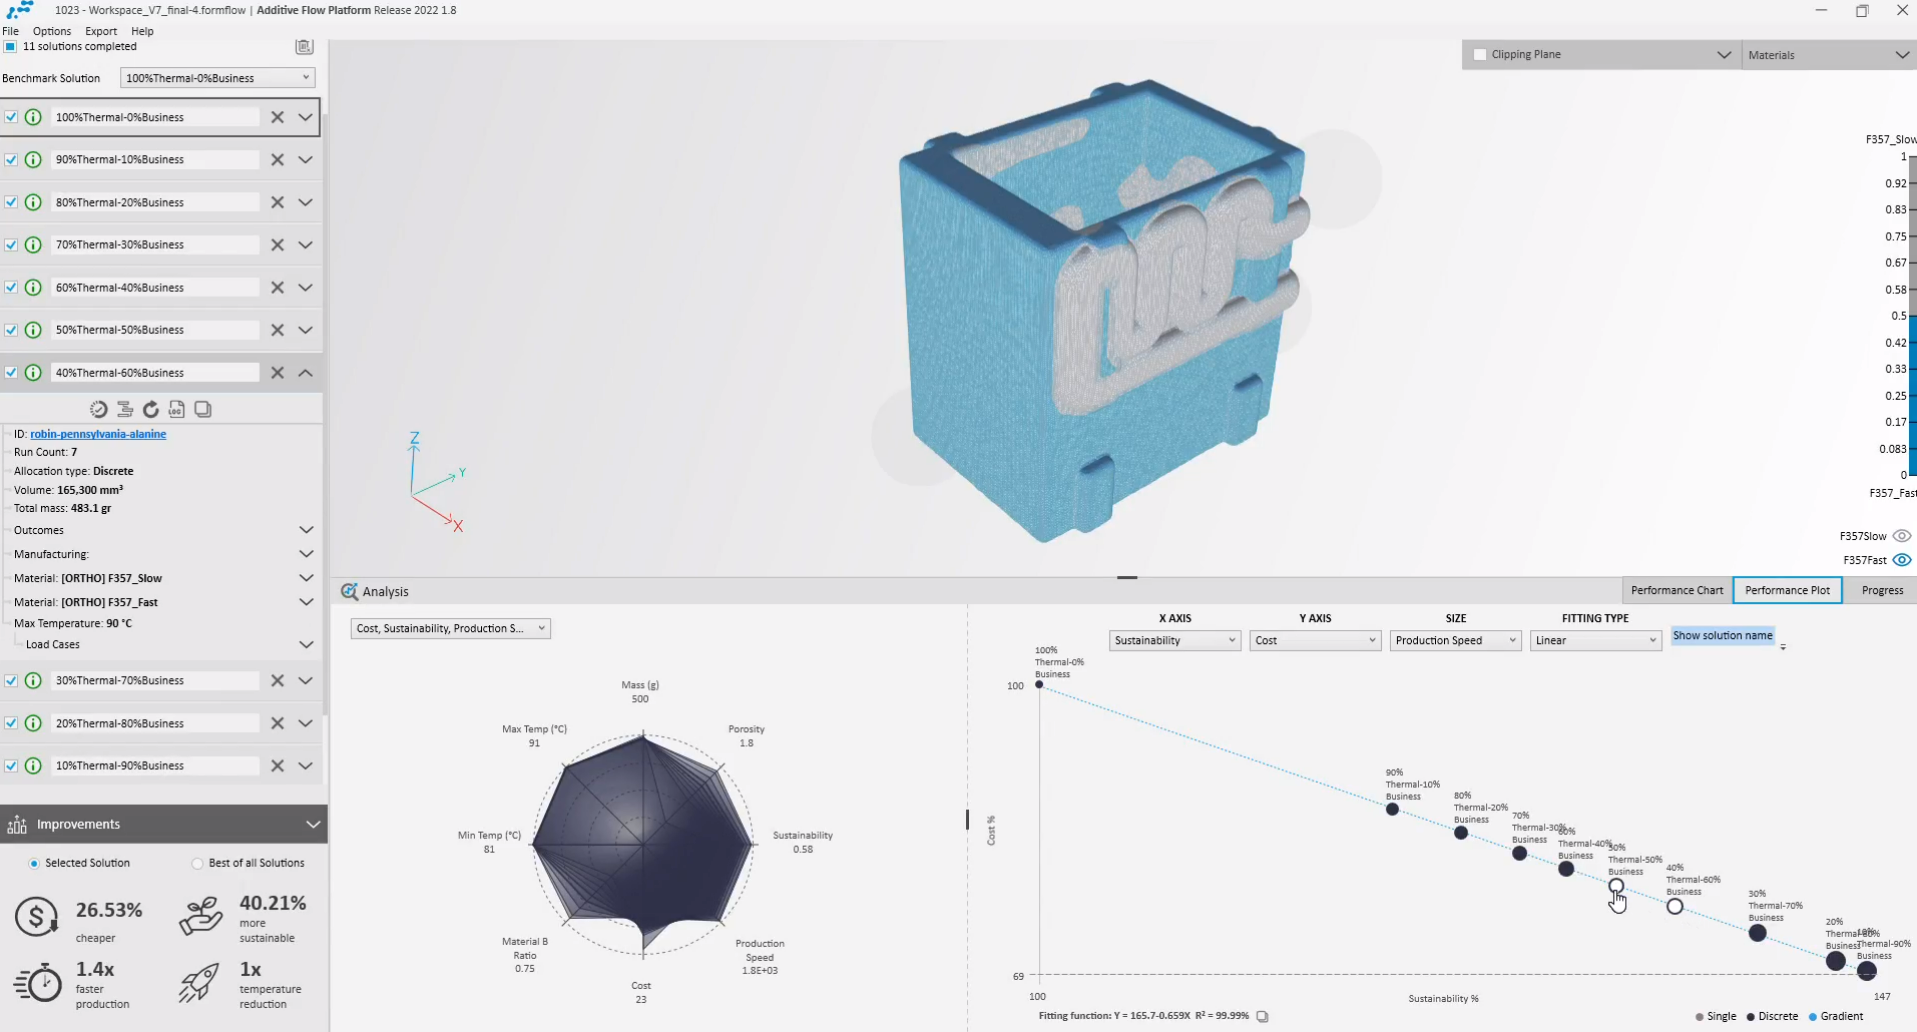Click the info icon for 90%Thermal-10%Business

33,160
